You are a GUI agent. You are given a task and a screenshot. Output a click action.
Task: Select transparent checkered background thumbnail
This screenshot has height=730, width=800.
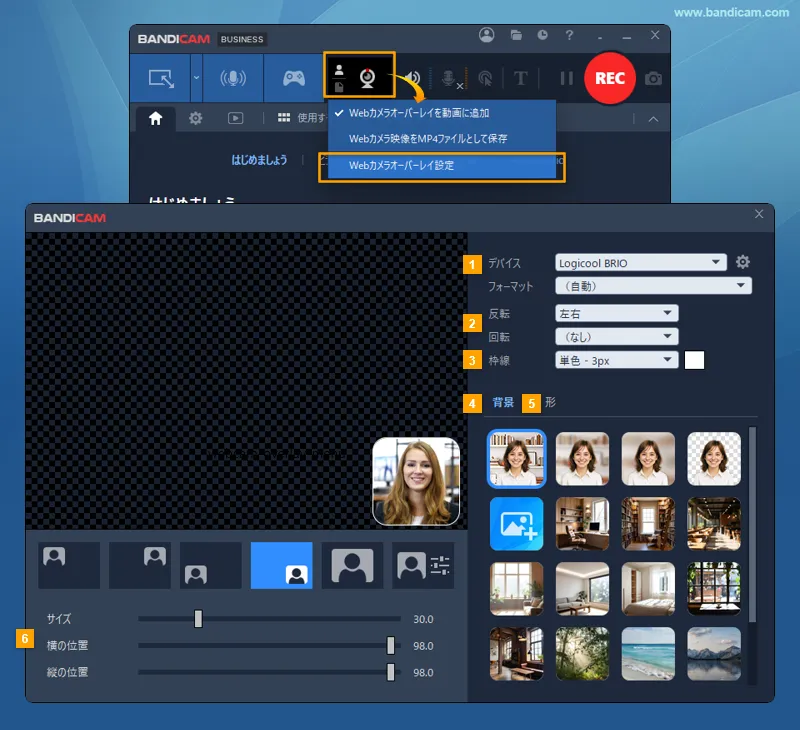[x=714, y=459]
